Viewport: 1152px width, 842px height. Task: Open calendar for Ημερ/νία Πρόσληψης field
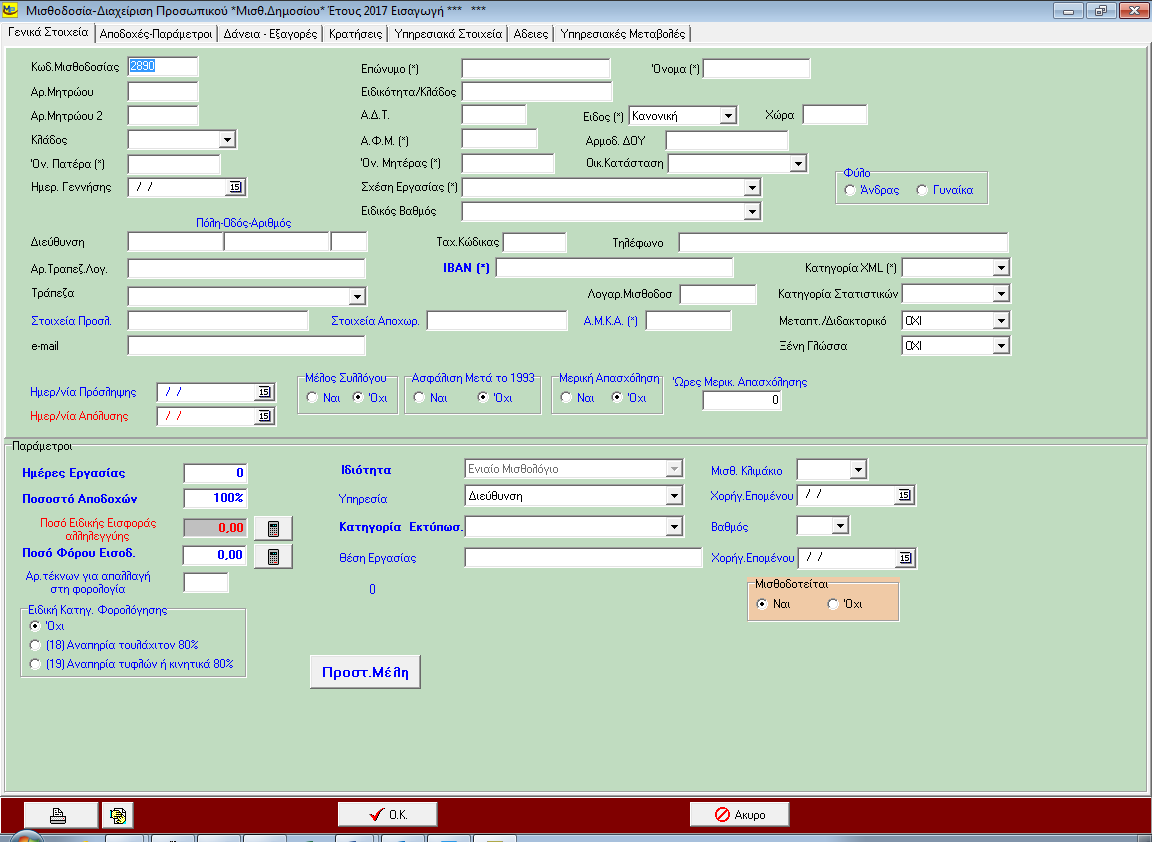[264, 392]
